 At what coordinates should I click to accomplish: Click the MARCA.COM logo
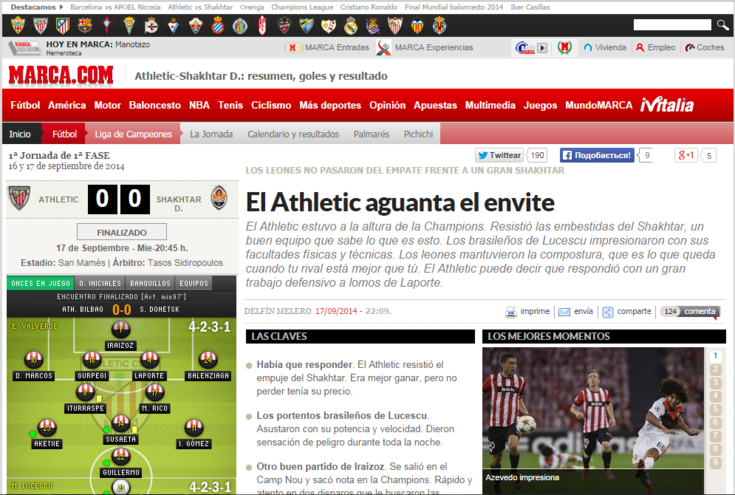[x=61, y=75]
